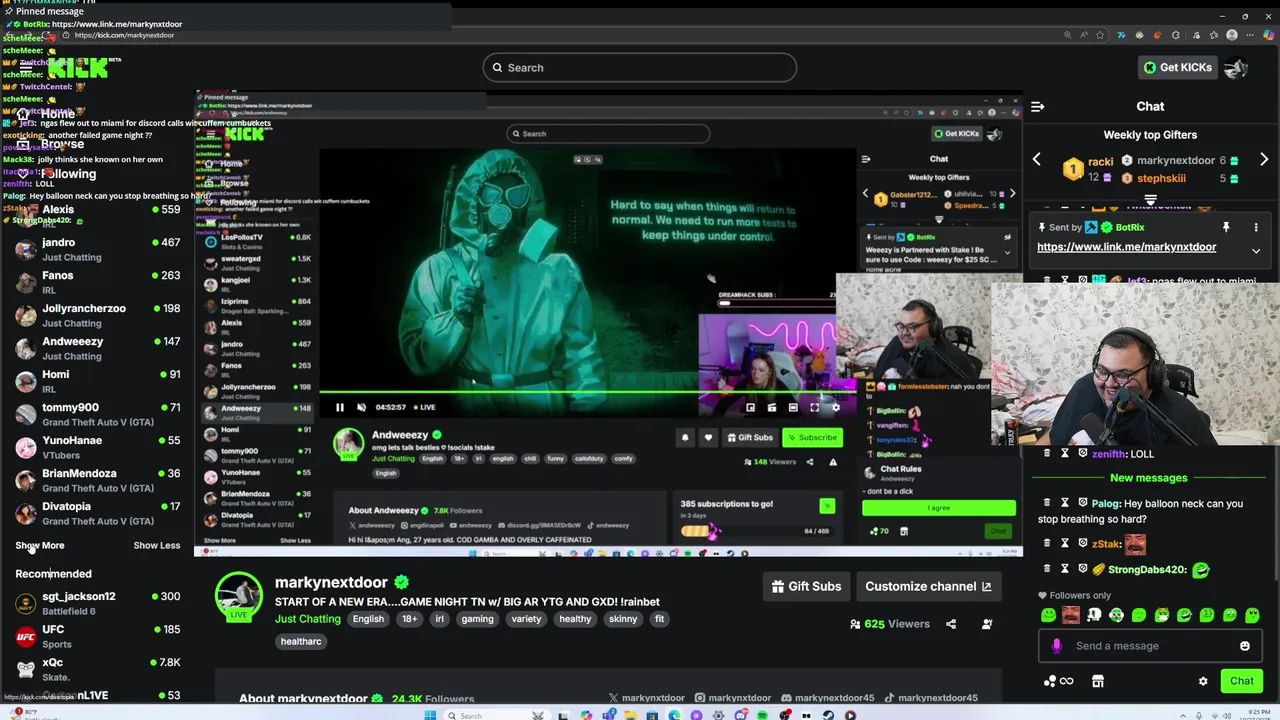Select the healtharc tag
This screenshot has height=720, width=1280.
(301, 641)
